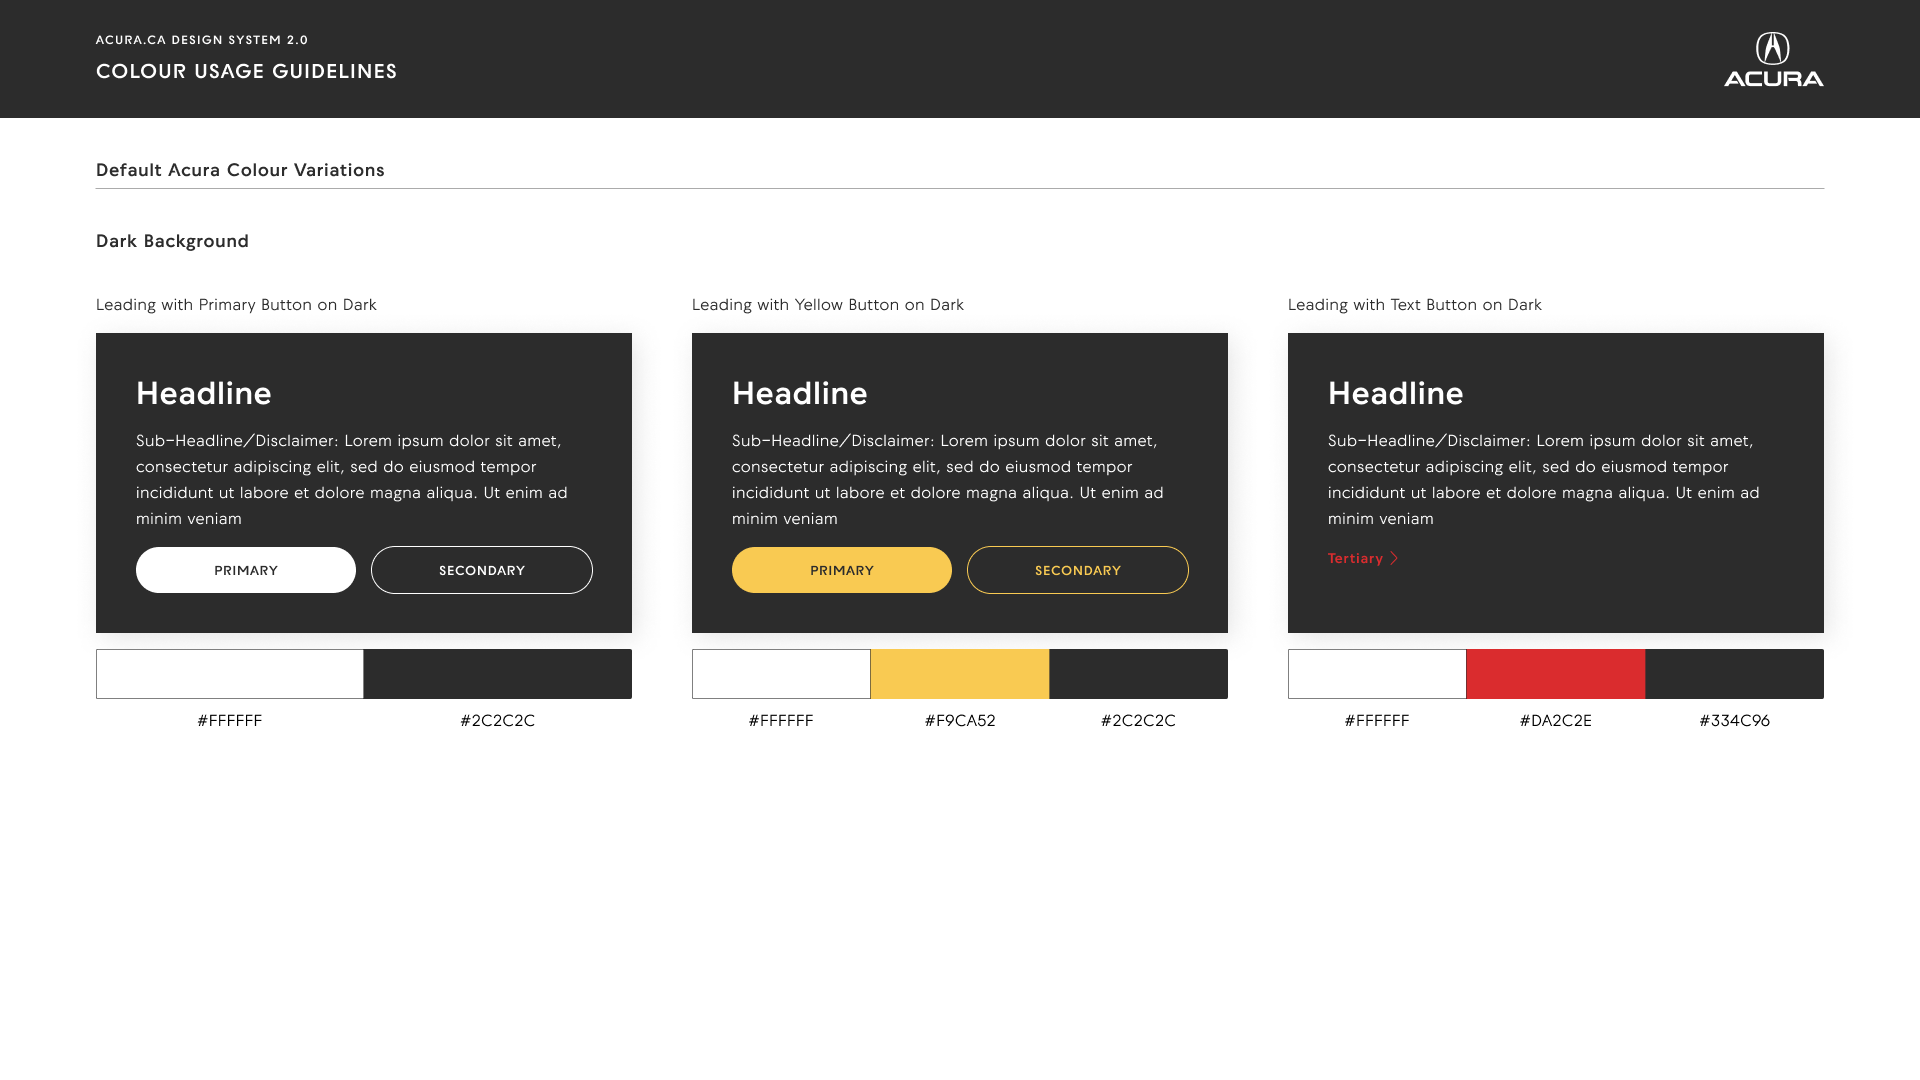Viewport: 1920px width, 1080px height.
Task: Click the "Leading with Primary Button on Dark" label
Action: pyautogui.click(x=236, y=305)
